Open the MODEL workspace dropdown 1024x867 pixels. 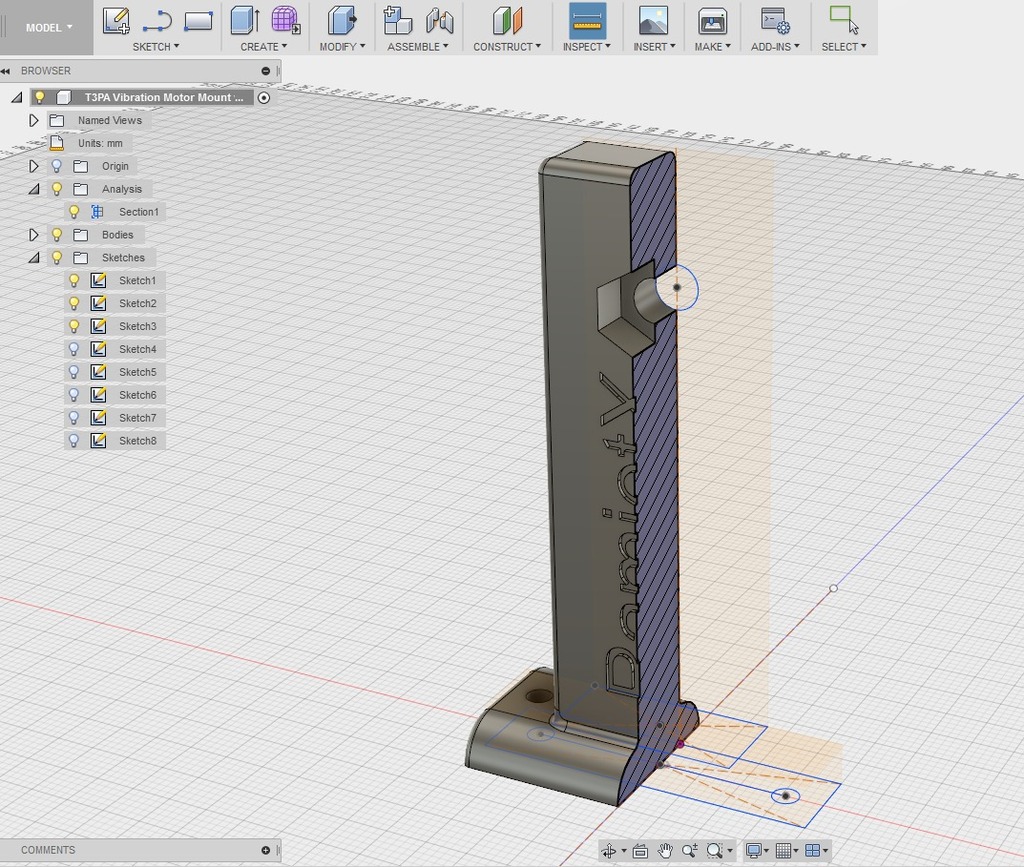click(x=48, y=27)
